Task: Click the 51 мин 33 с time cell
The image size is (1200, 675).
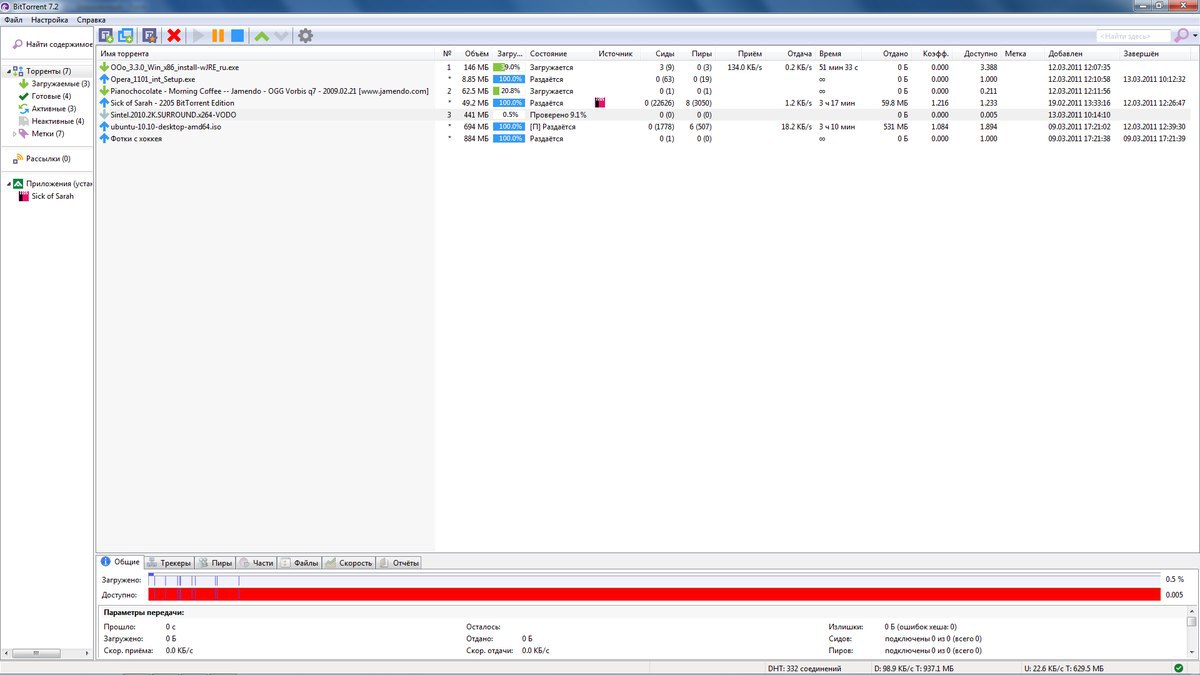Action: click(x=838, y=67)
